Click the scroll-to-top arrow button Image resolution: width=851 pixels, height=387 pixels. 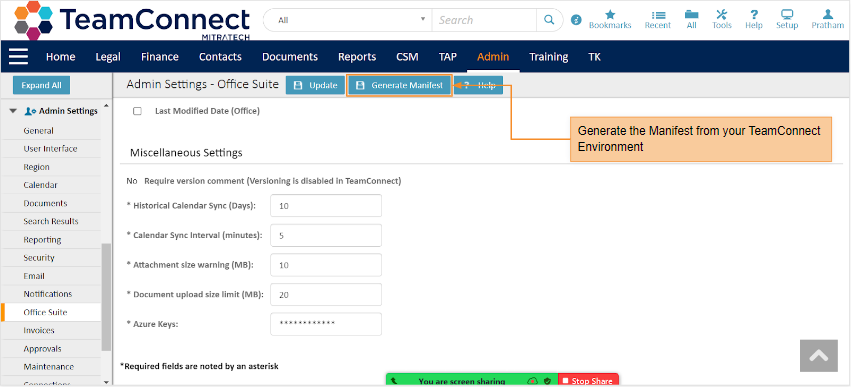click(818, 356)
